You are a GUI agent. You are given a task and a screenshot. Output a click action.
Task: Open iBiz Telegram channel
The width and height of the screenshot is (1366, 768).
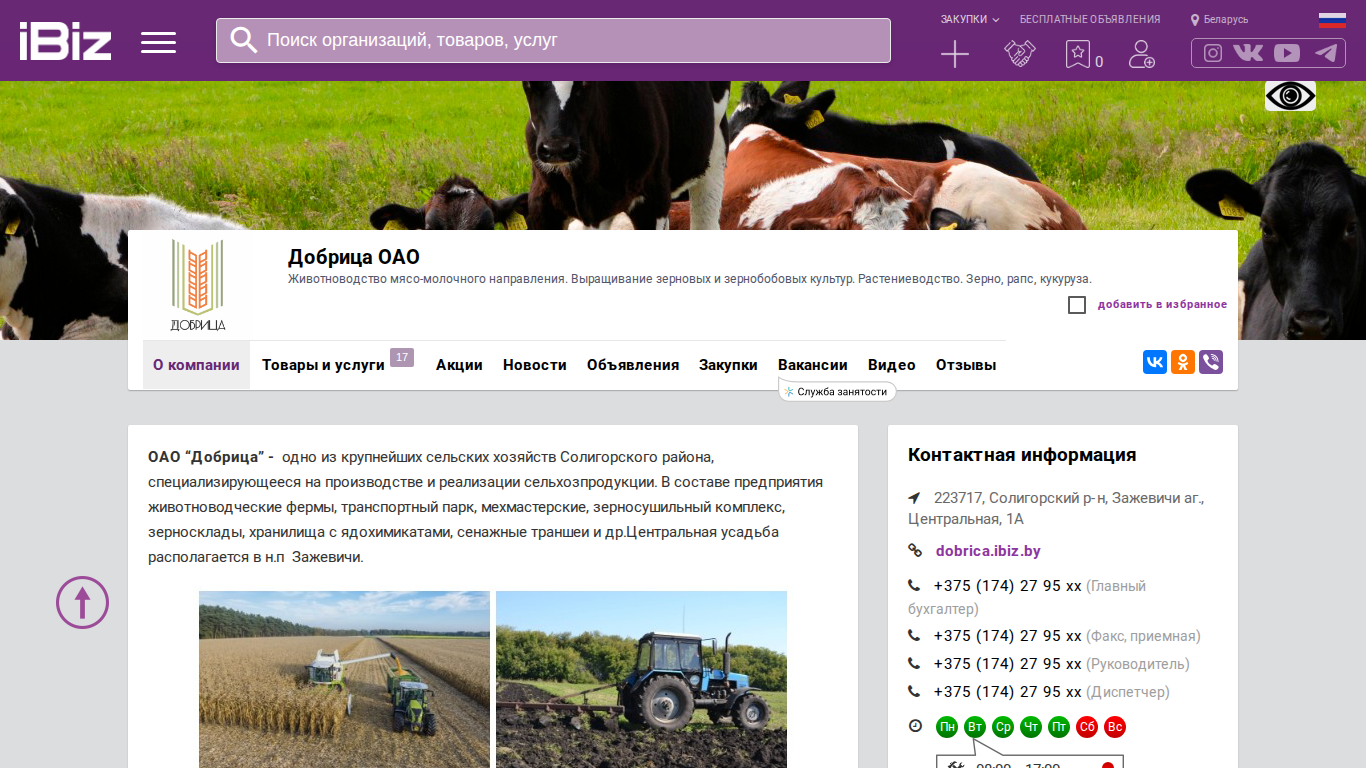(x=1326, y=53)
